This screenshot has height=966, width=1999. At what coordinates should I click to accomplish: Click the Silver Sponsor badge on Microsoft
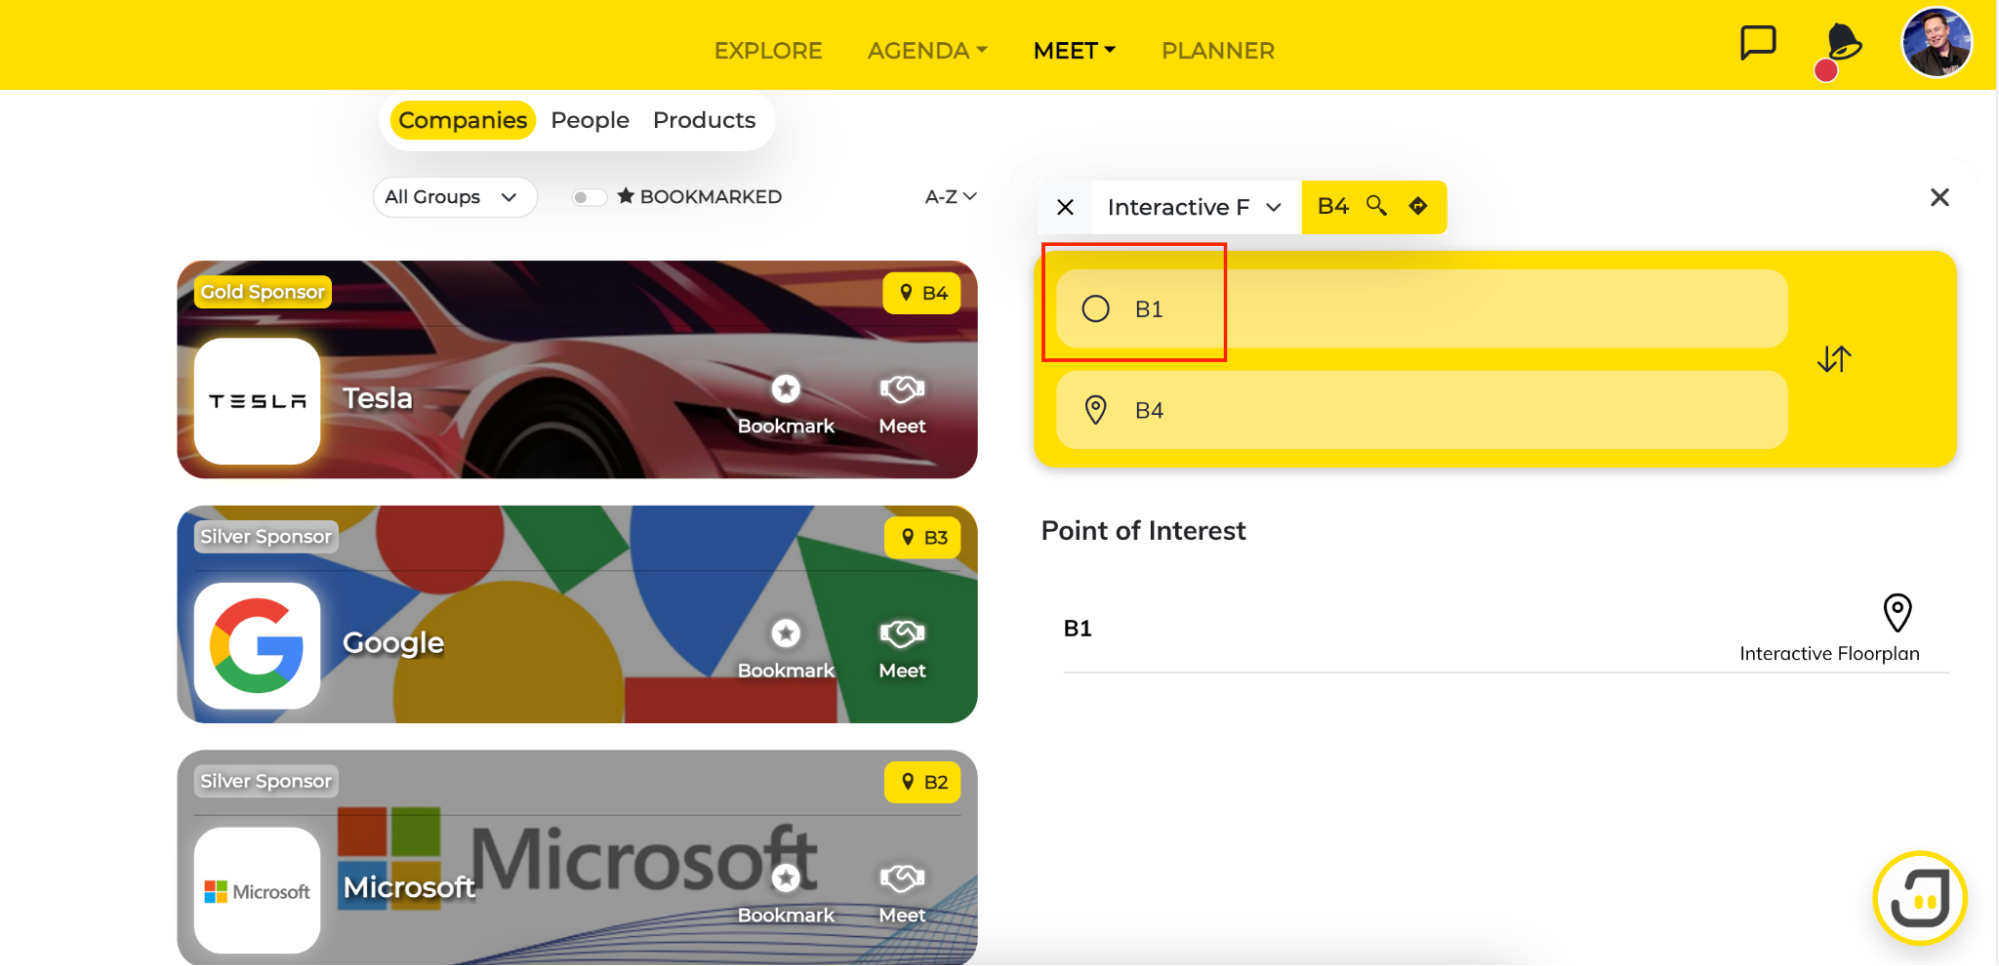265,781
